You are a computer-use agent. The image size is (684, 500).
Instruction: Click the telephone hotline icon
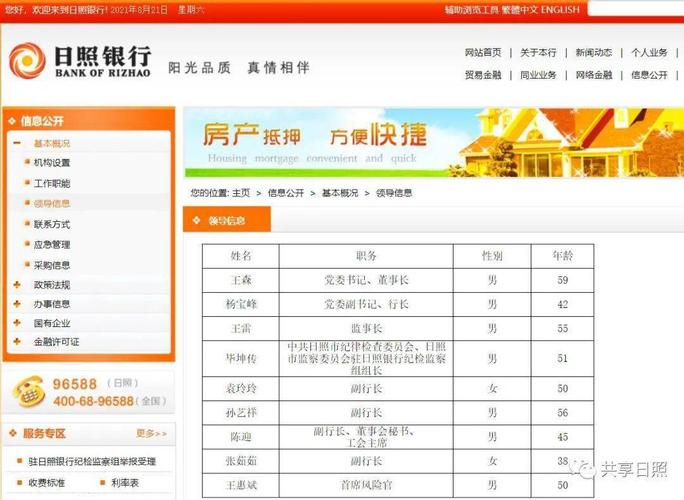pos(29,391)
